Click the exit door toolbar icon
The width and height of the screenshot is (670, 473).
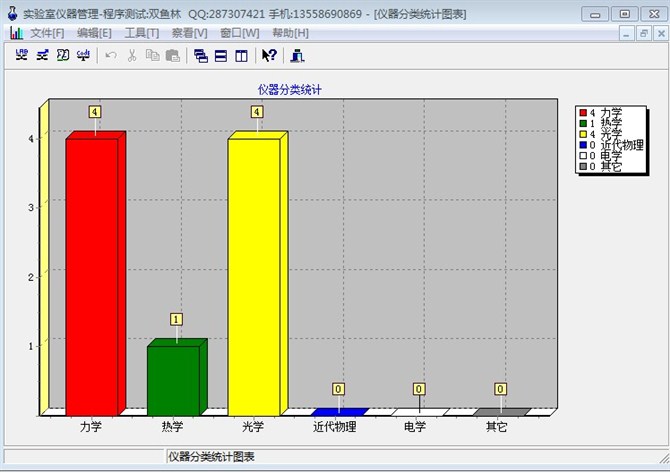[x=297, y=56]
